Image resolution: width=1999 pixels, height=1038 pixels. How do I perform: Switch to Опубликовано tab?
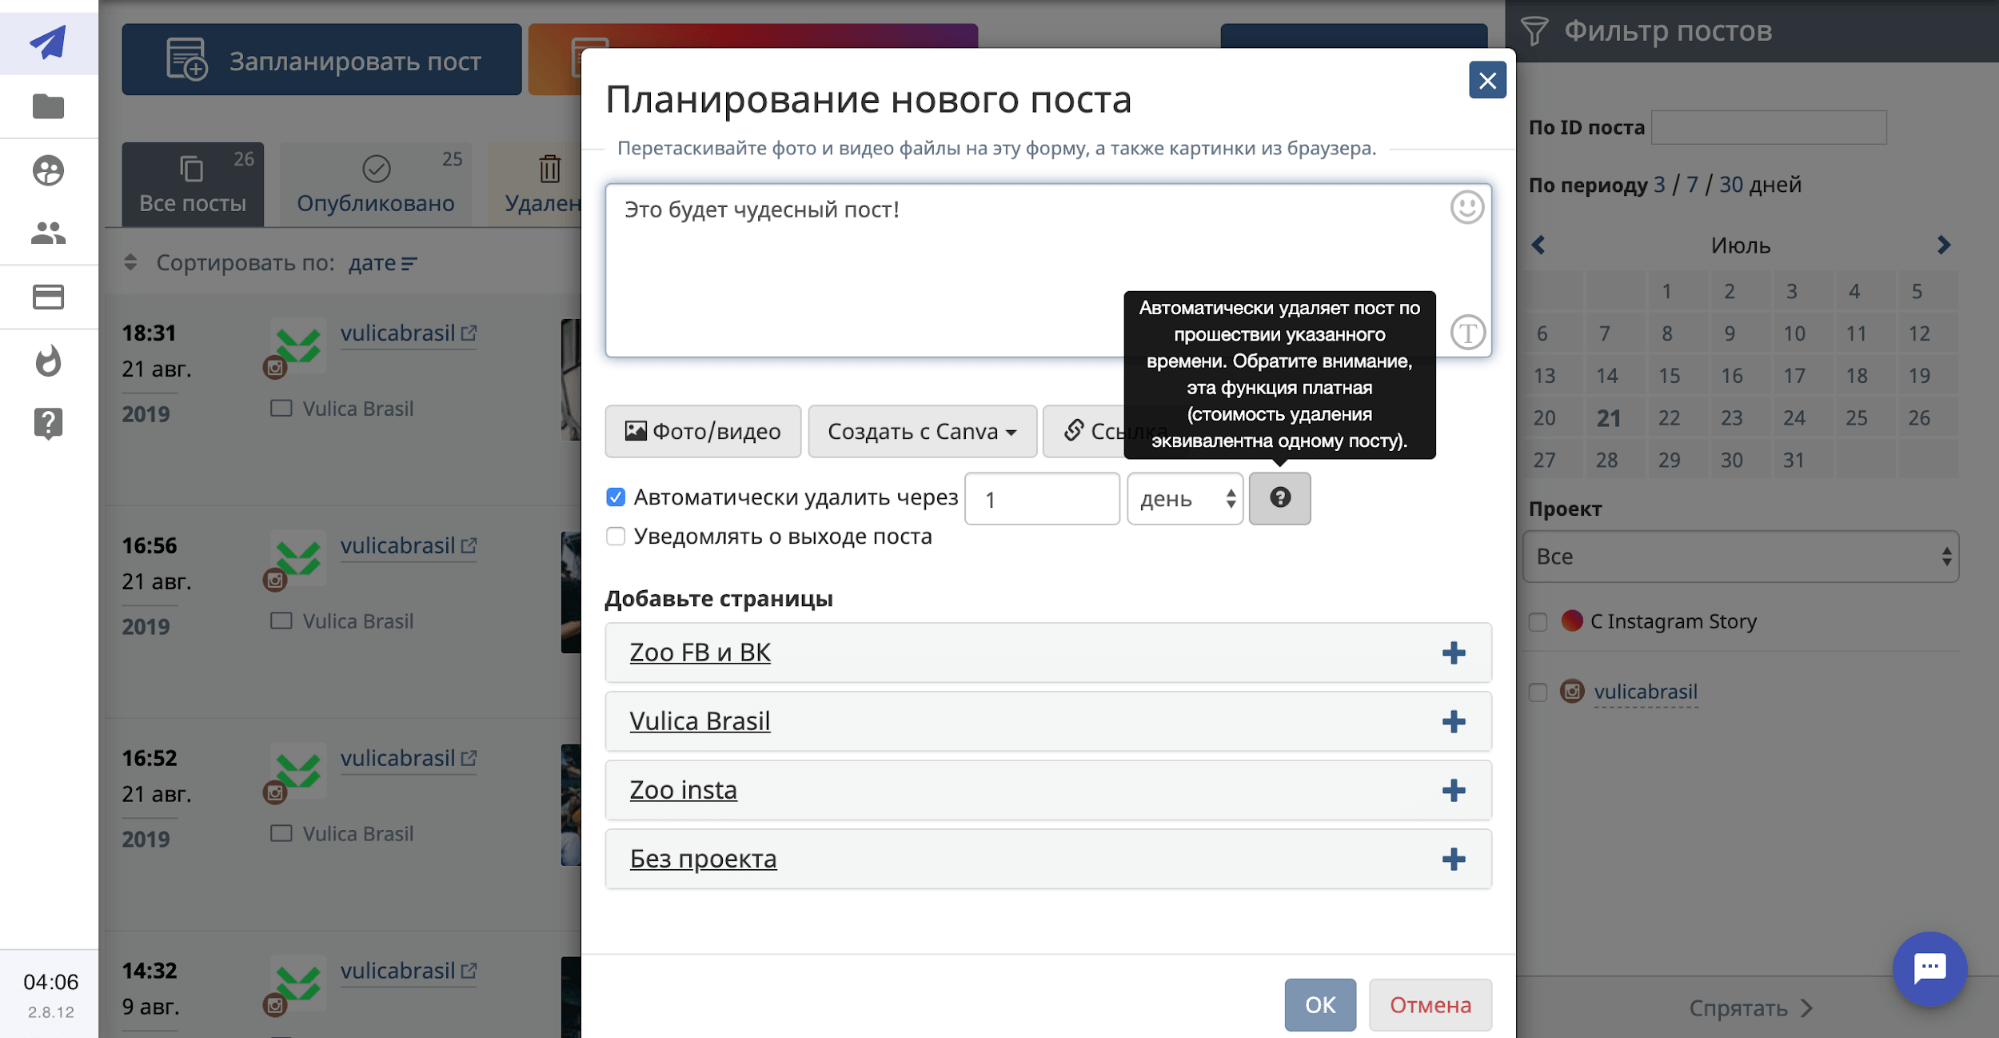click(376, 184)
